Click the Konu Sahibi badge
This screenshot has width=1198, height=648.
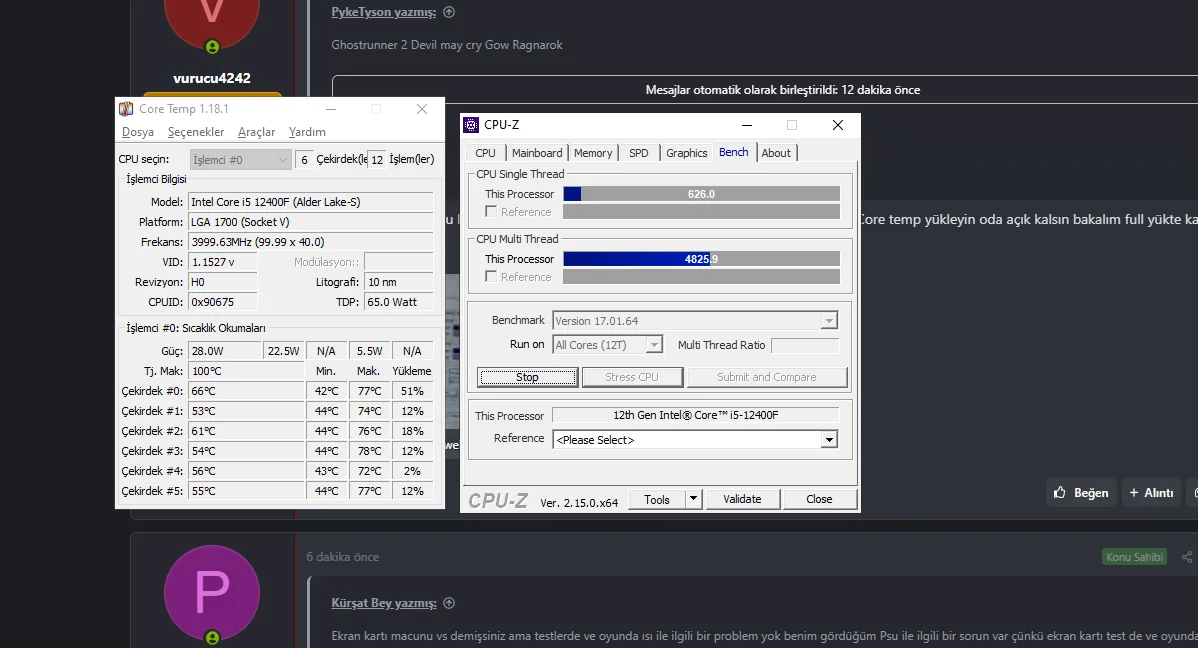tap(1135, 557)
